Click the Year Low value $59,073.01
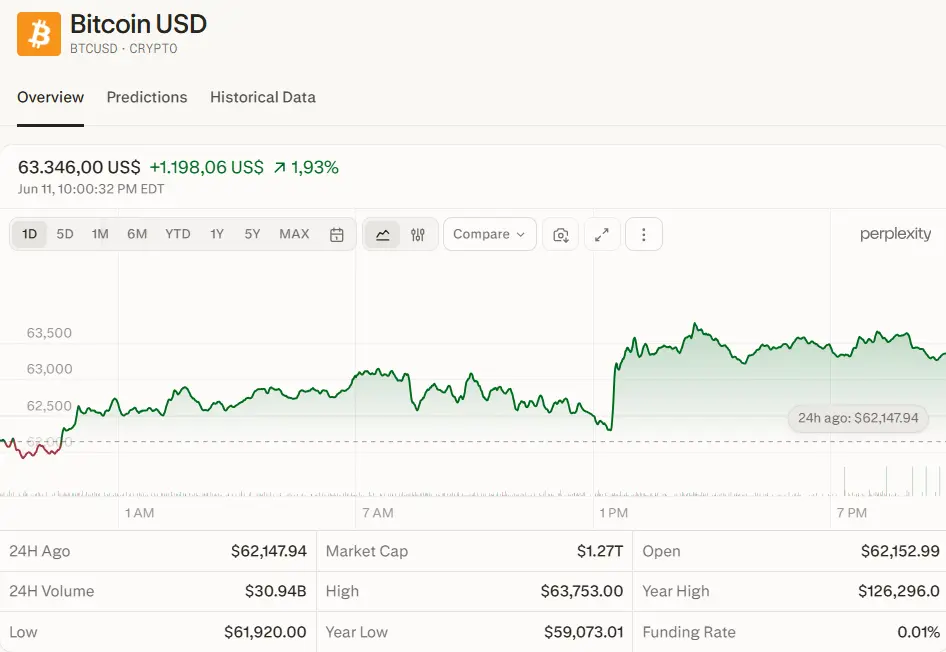This screenshot has height=652, width=946. pos(583,632)
